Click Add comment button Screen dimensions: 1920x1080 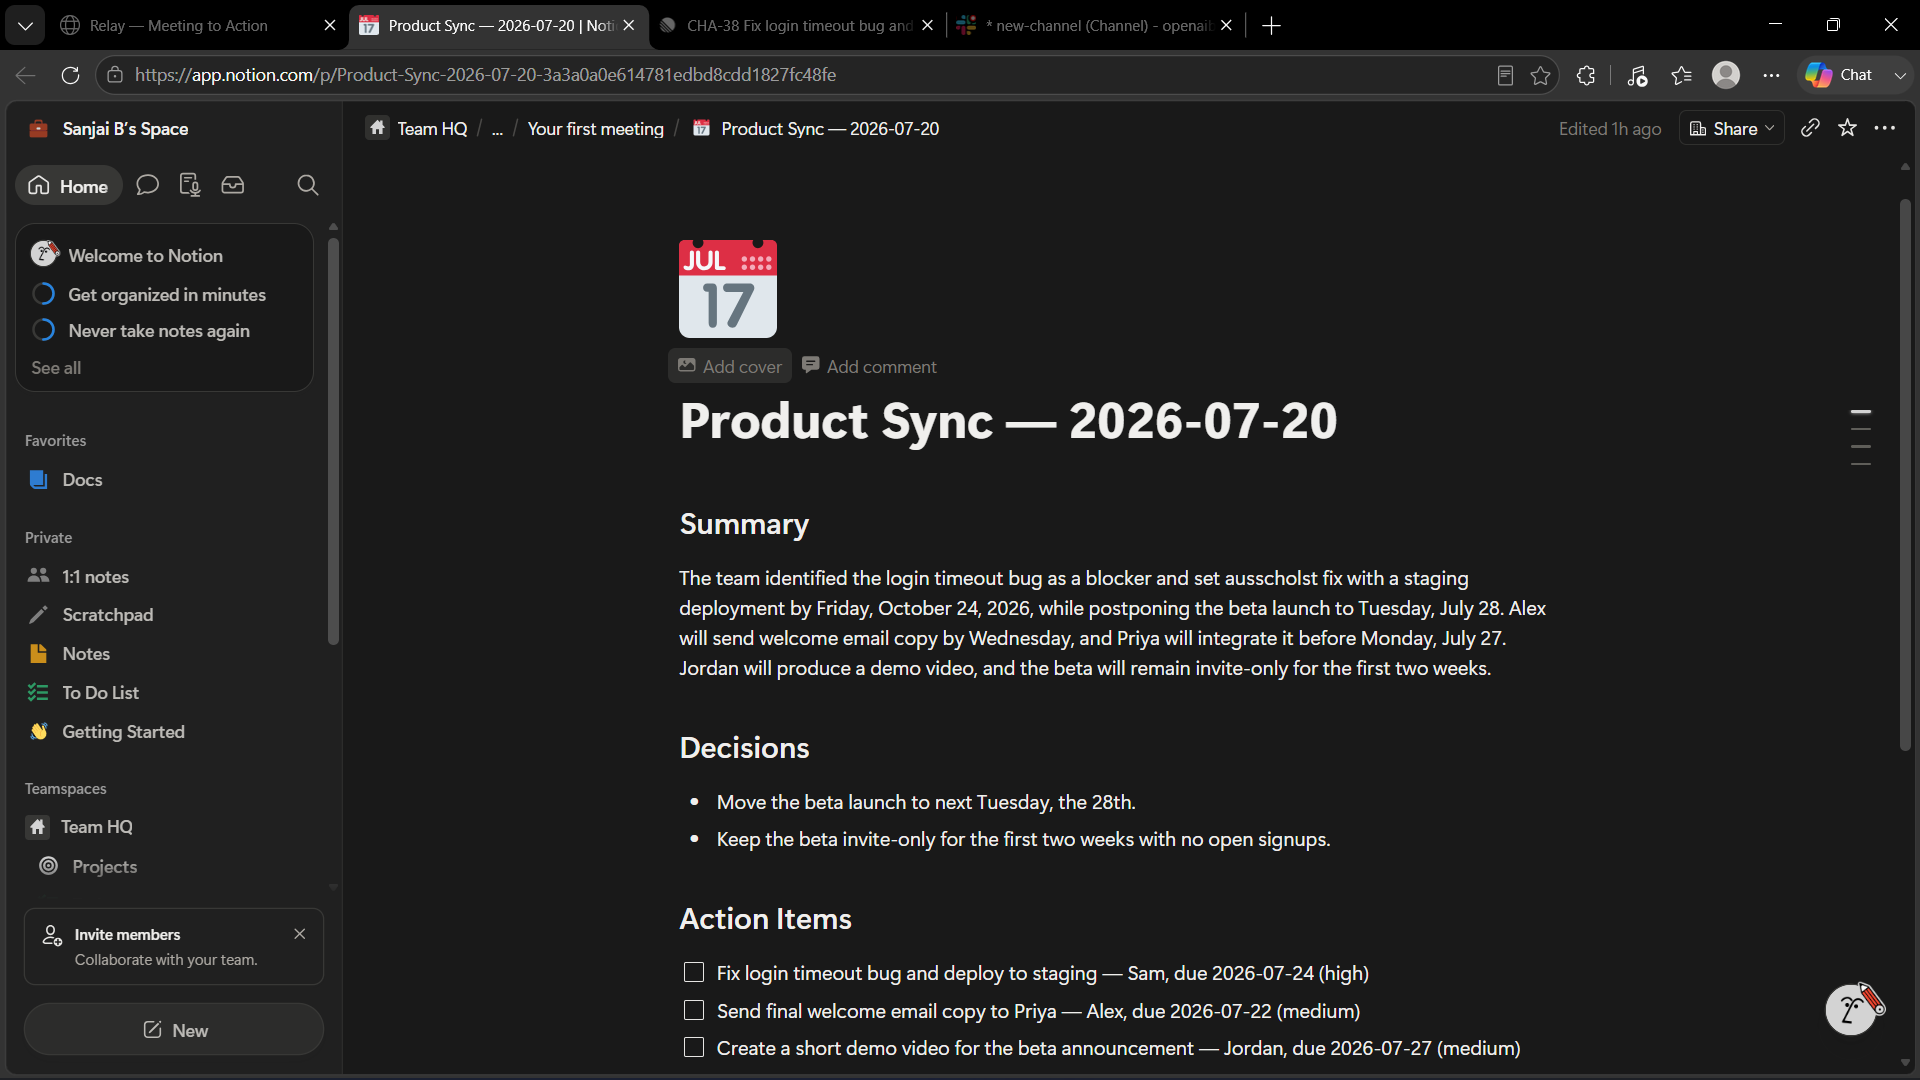(x=870, y=366)
